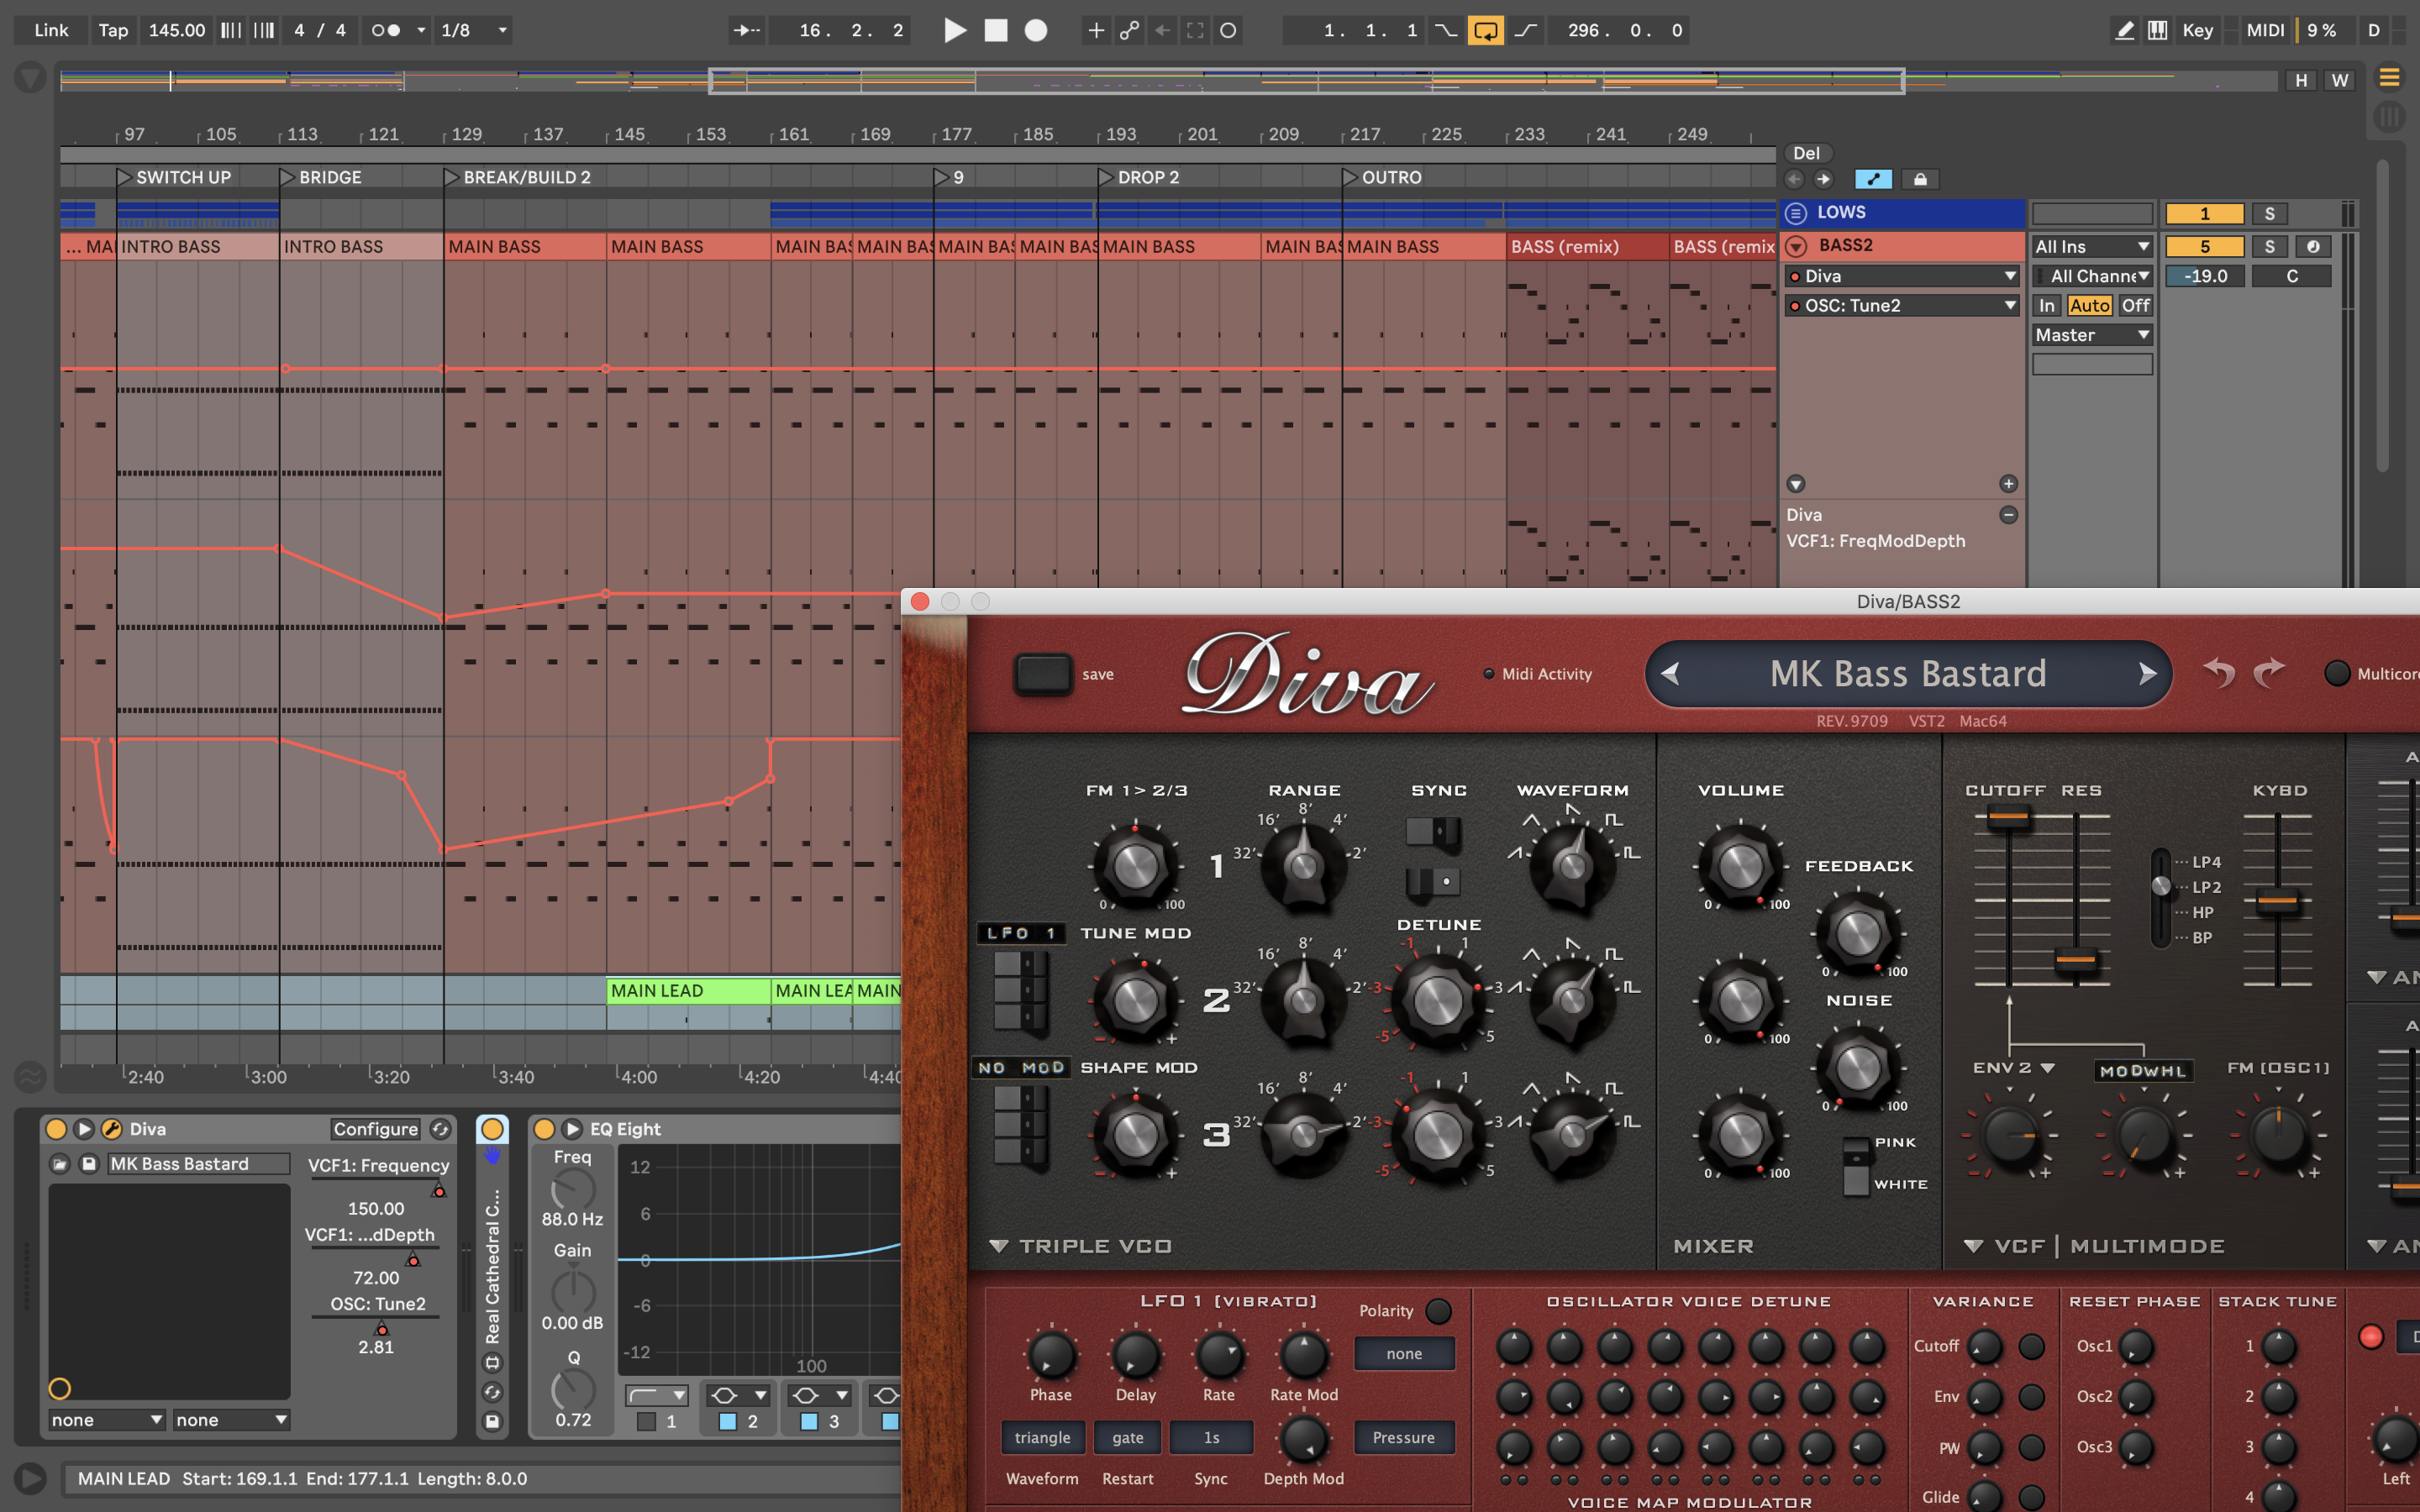Open the Diva device wrench icon
The height and width of the screenshot is (1512, 2420).
click(x=111, y=1129)
